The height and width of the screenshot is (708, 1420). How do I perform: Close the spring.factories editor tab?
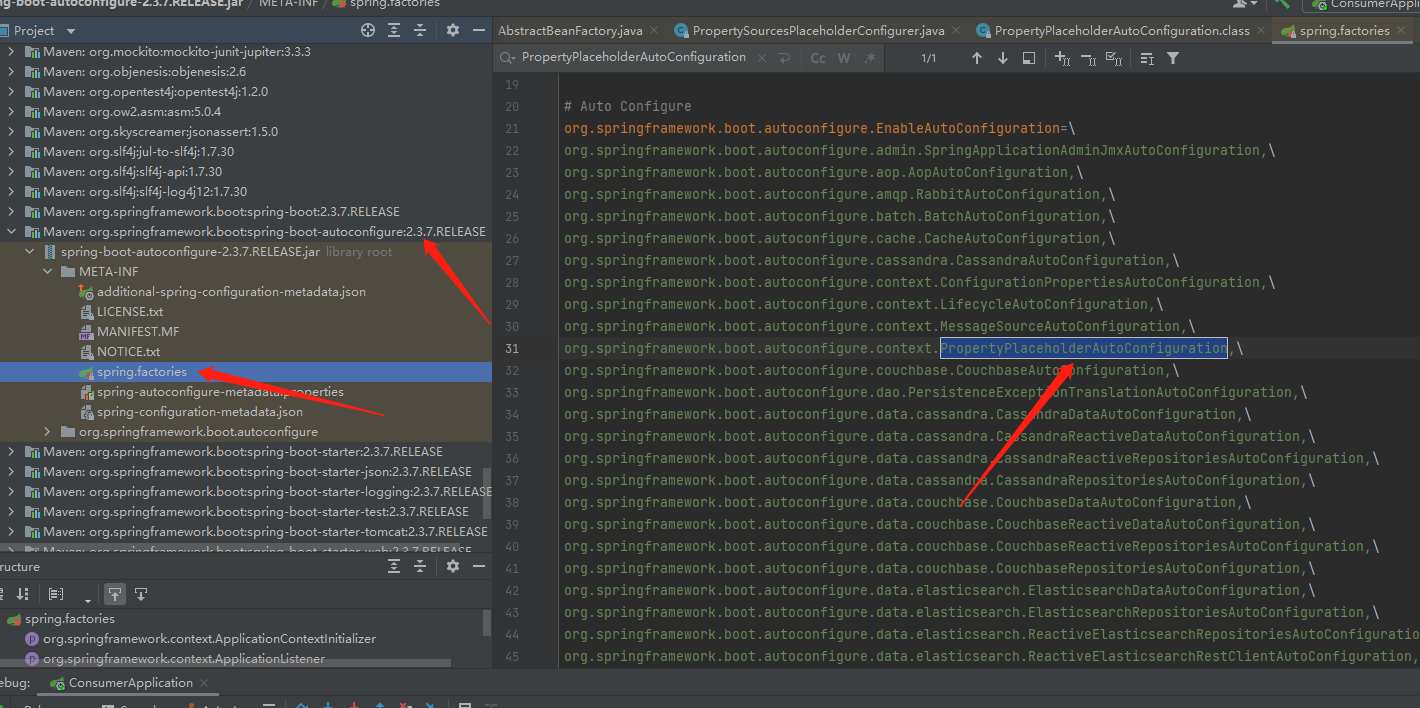click(x=1402, y=31)
